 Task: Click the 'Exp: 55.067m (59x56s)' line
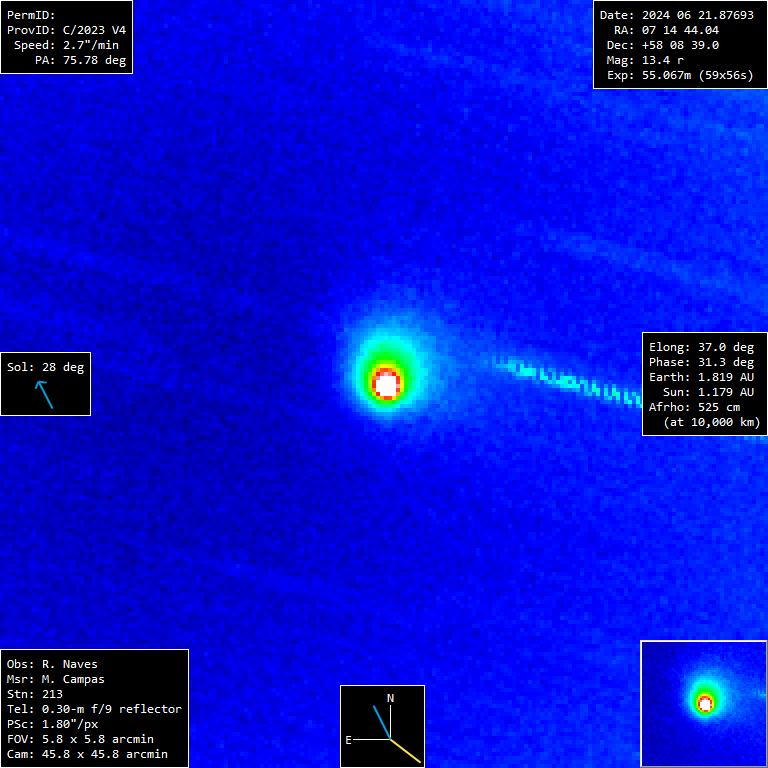click(680, 75)
